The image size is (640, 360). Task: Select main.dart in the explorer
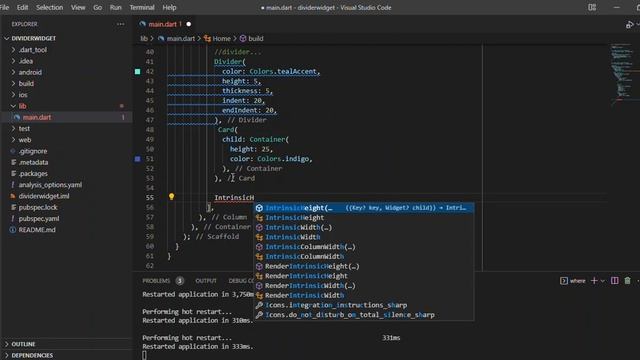click(37, 118)
